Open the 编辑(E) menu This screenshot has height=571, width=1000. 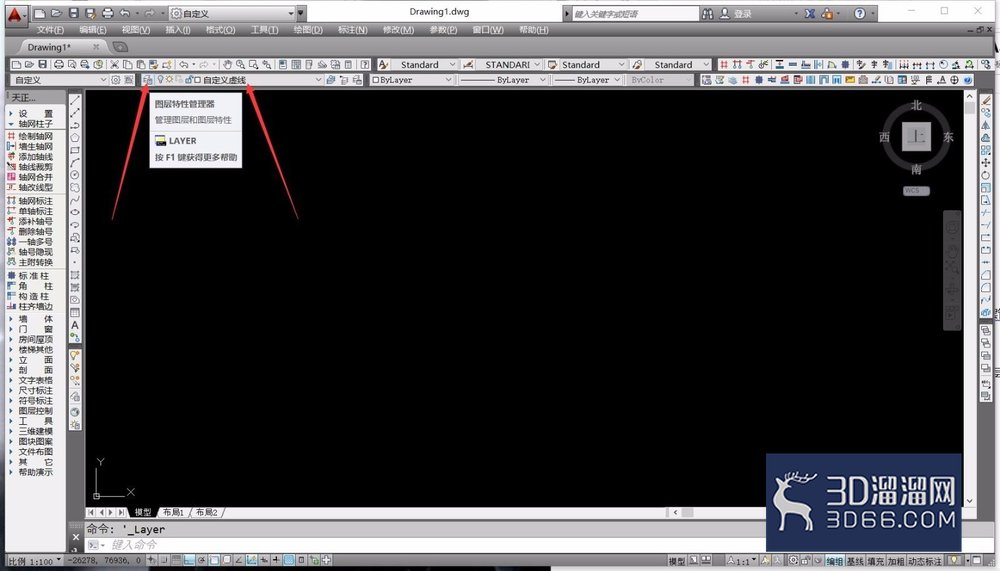(x=92, y=30)
